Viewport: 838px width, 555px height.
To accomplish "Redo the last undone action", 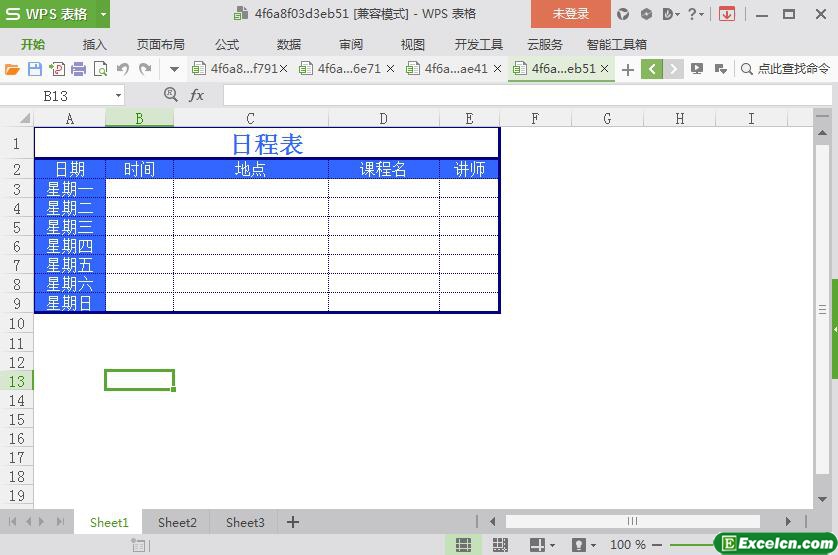I will coord(145,69).
